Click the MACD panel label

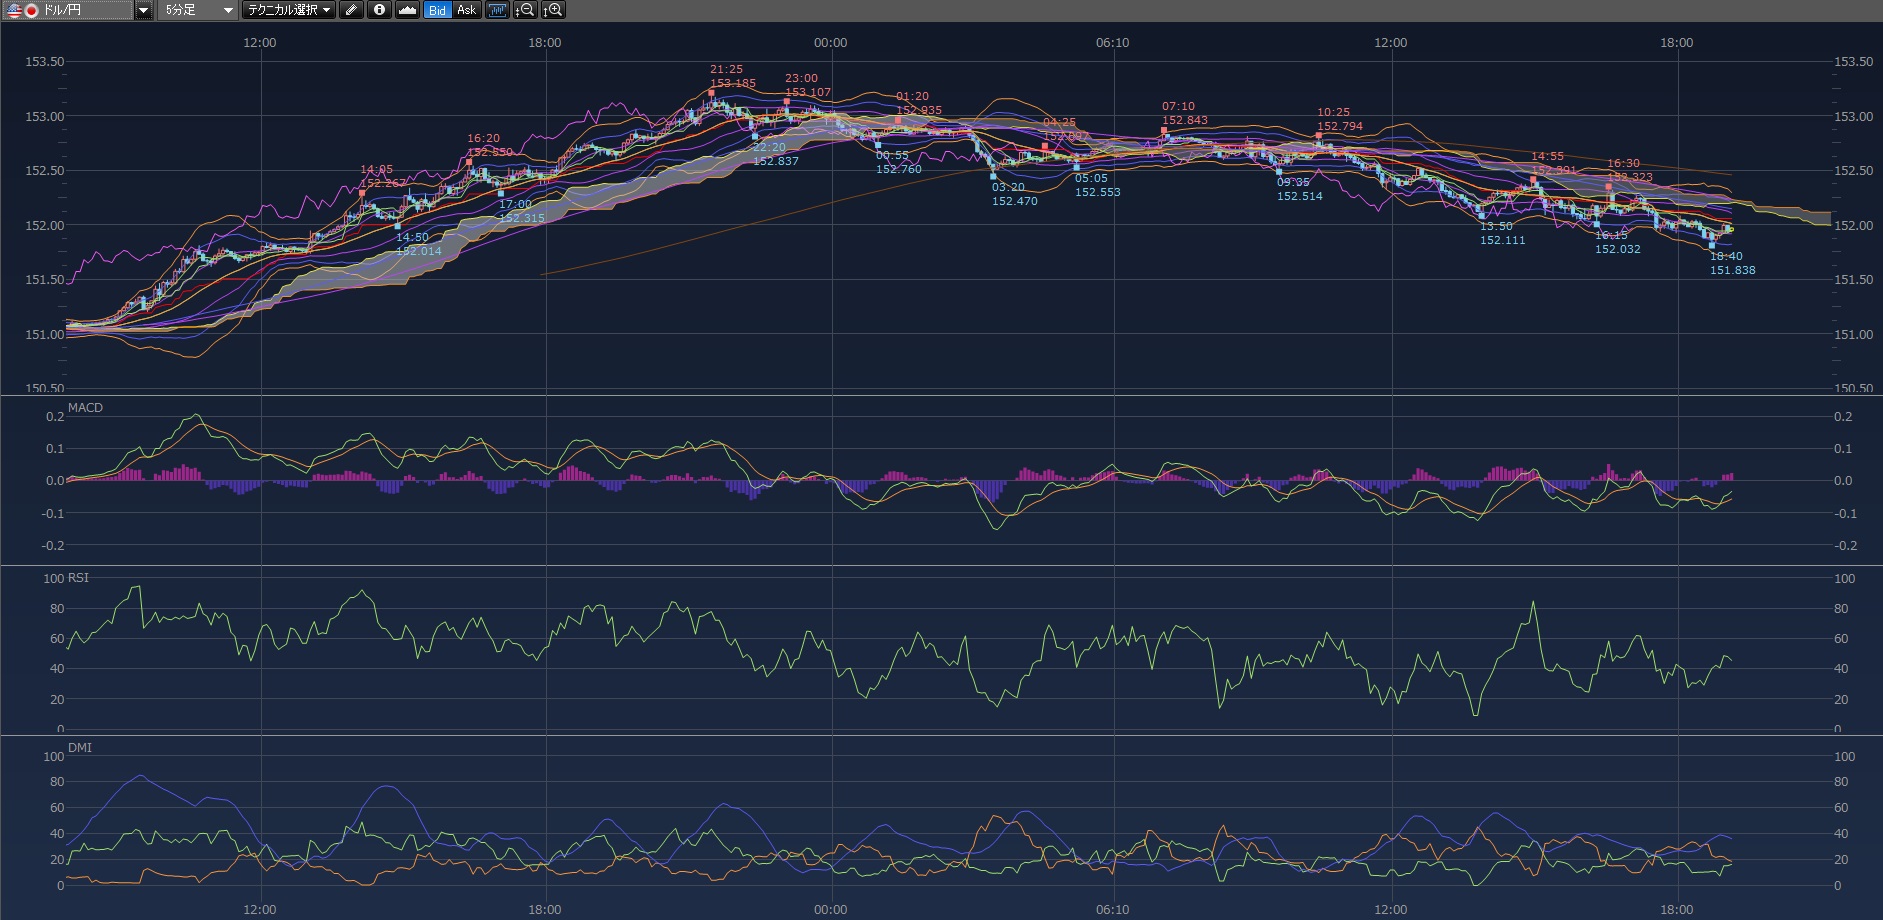point(85,408)
